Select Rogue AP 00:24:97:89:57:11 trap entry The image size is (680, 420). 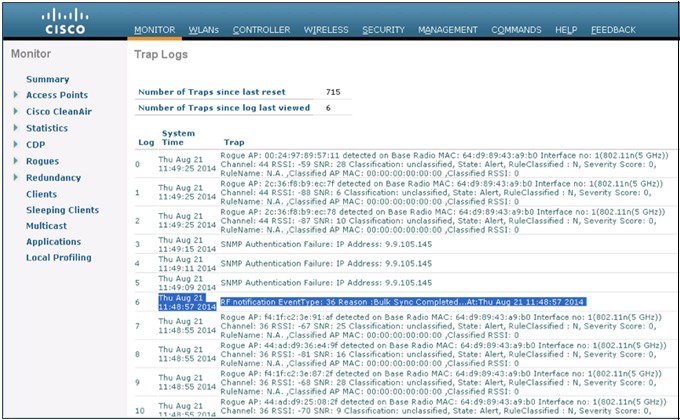pyautogui.click(x=444, y=164)
